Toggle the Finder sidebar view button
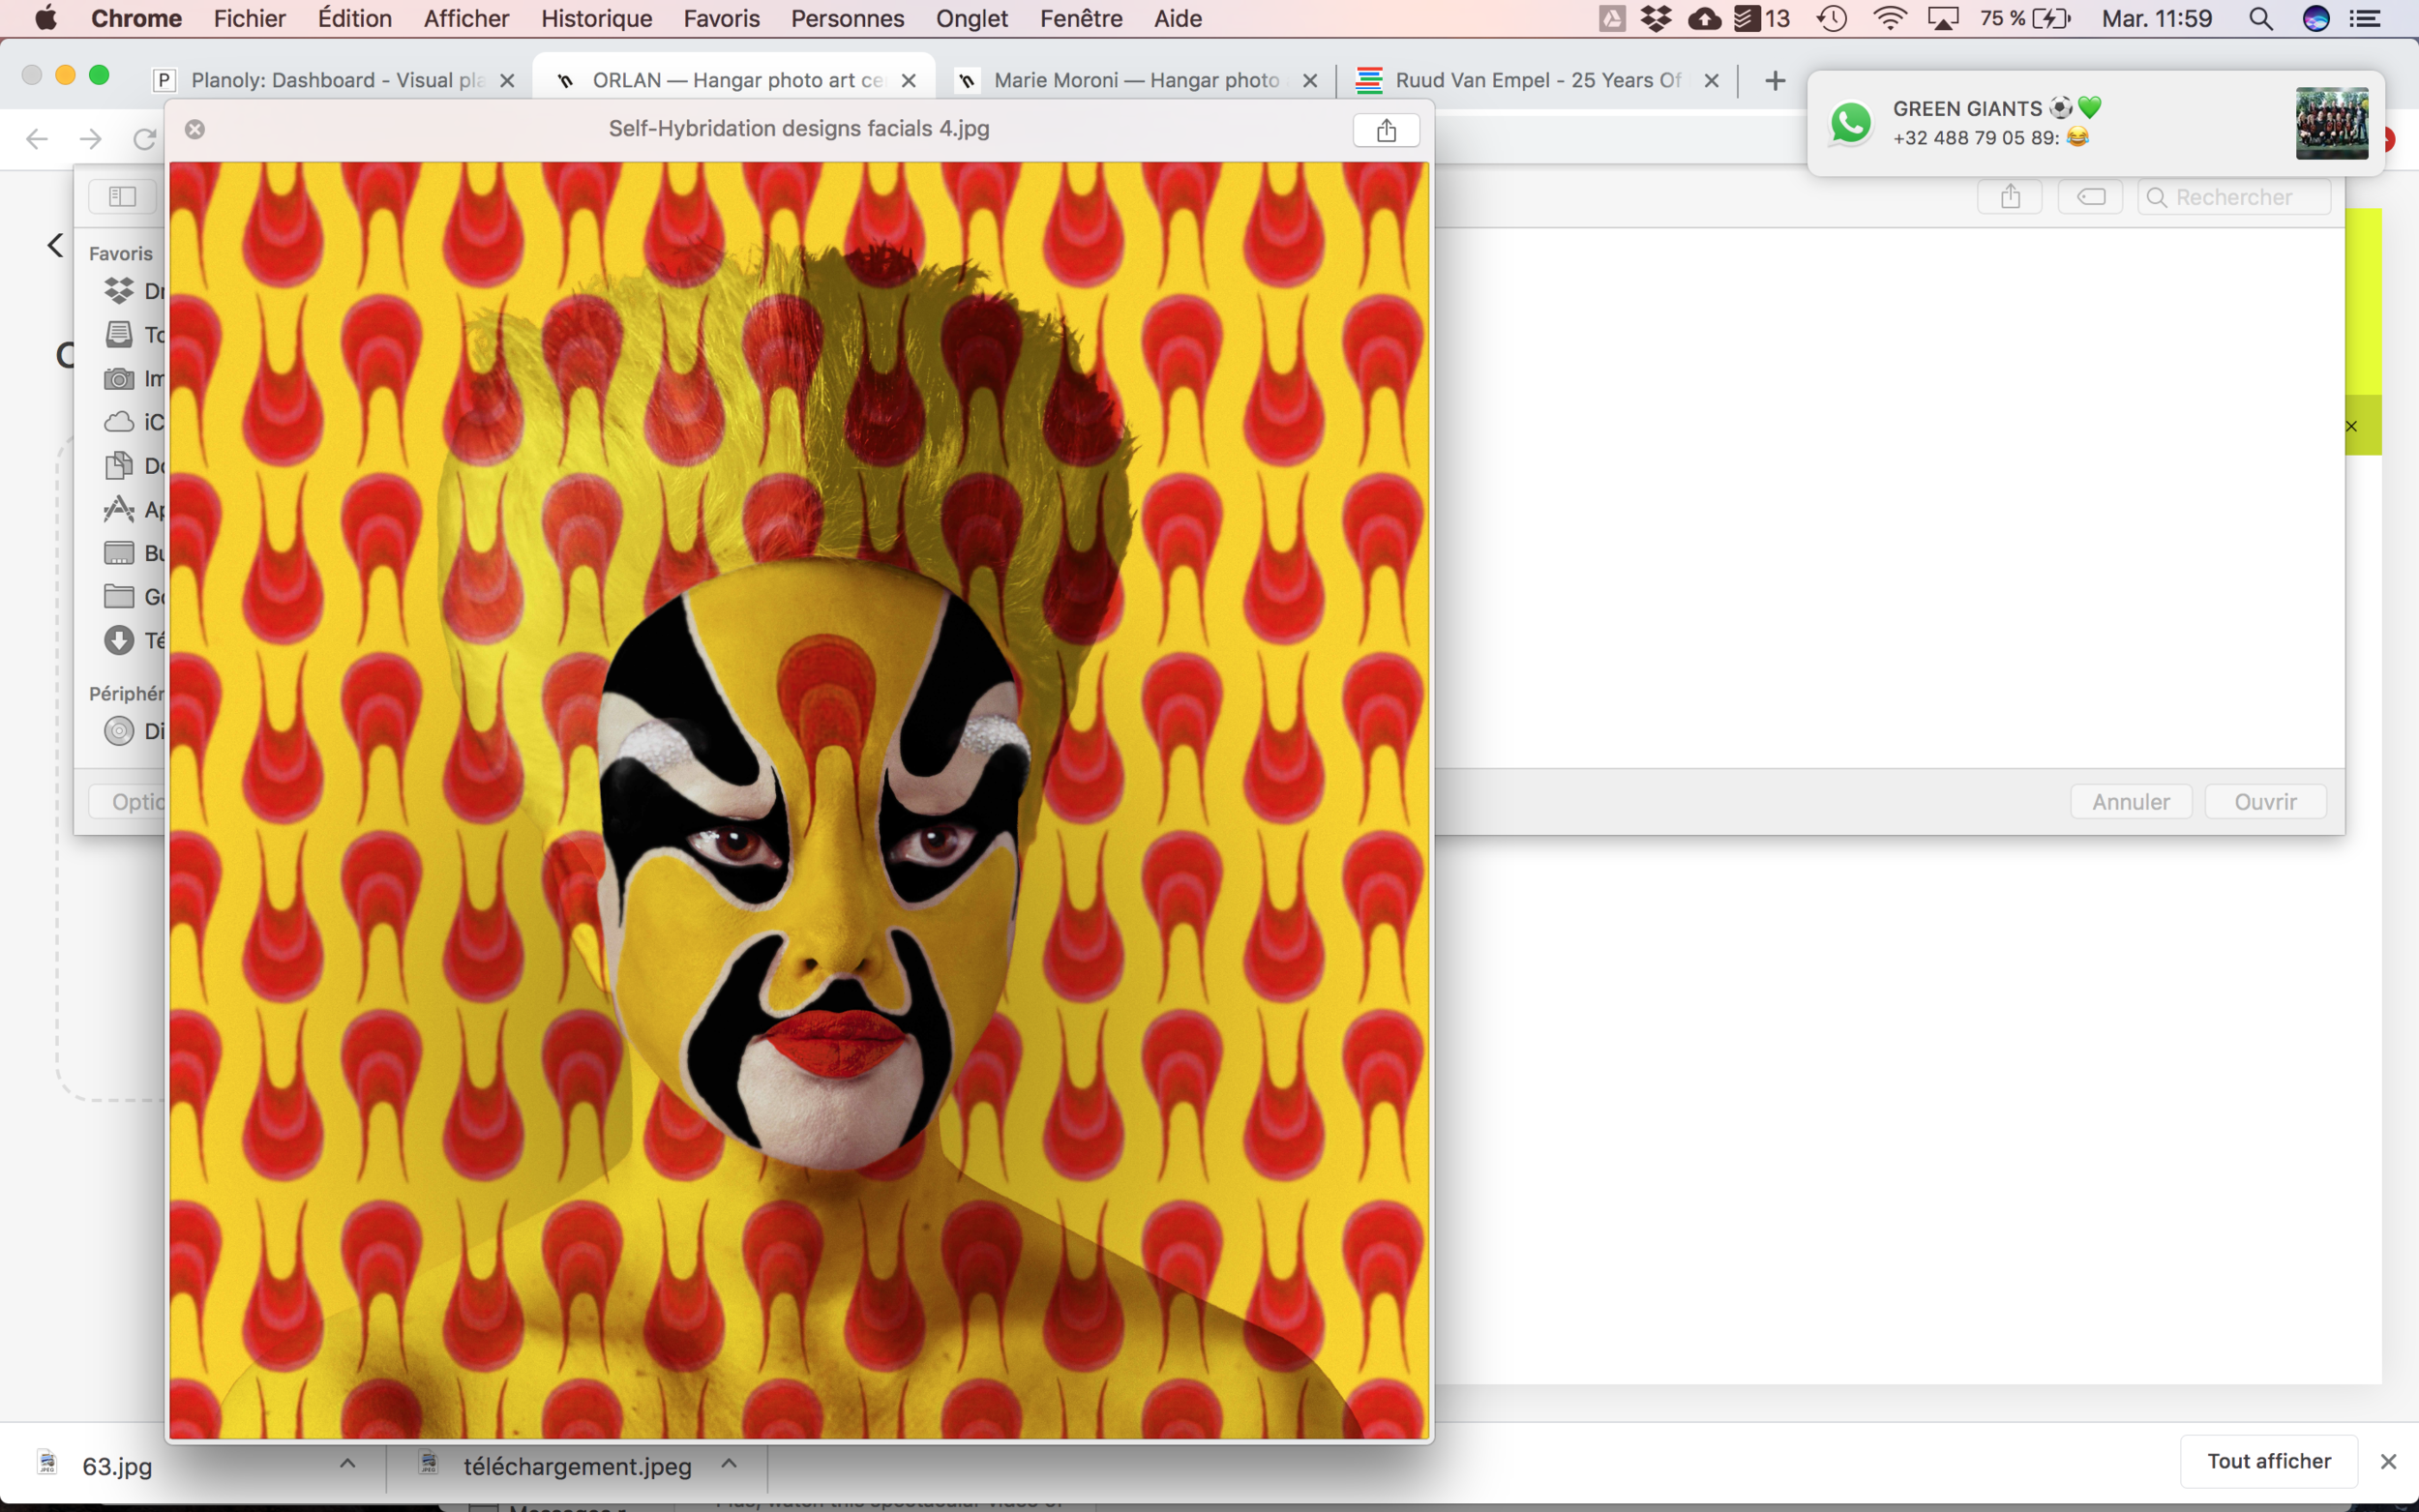2419x1512 pixels. click(122, 196)
